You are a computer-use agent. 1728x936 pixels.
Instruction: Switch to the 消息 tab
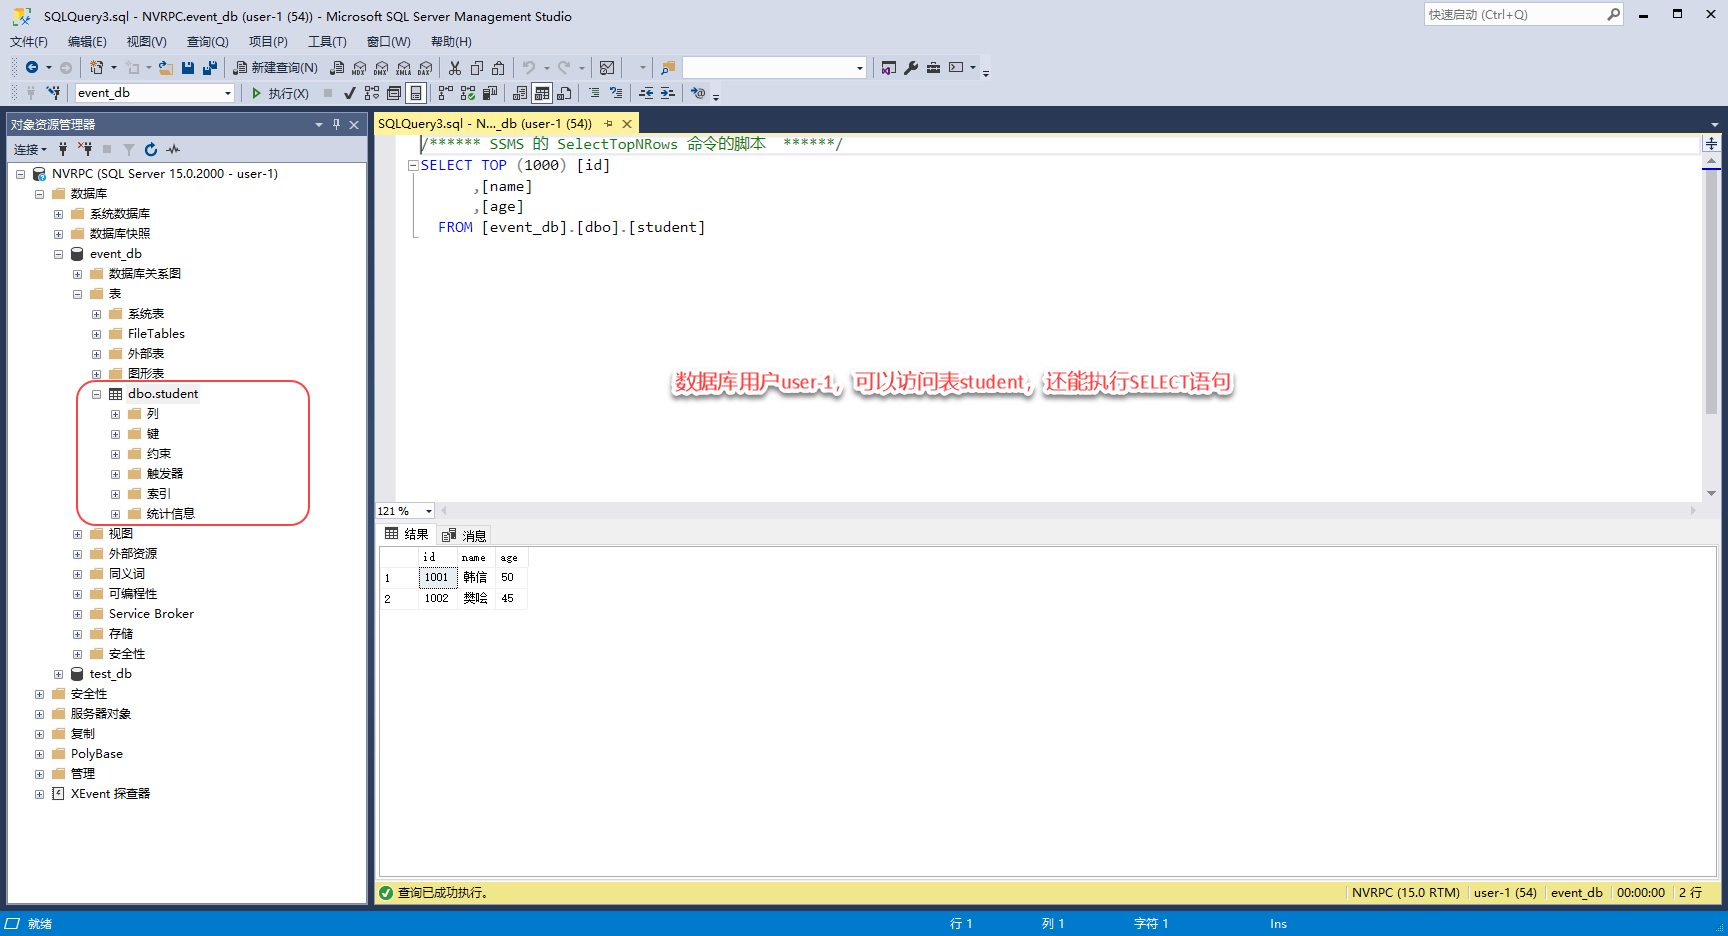point(464,535)
